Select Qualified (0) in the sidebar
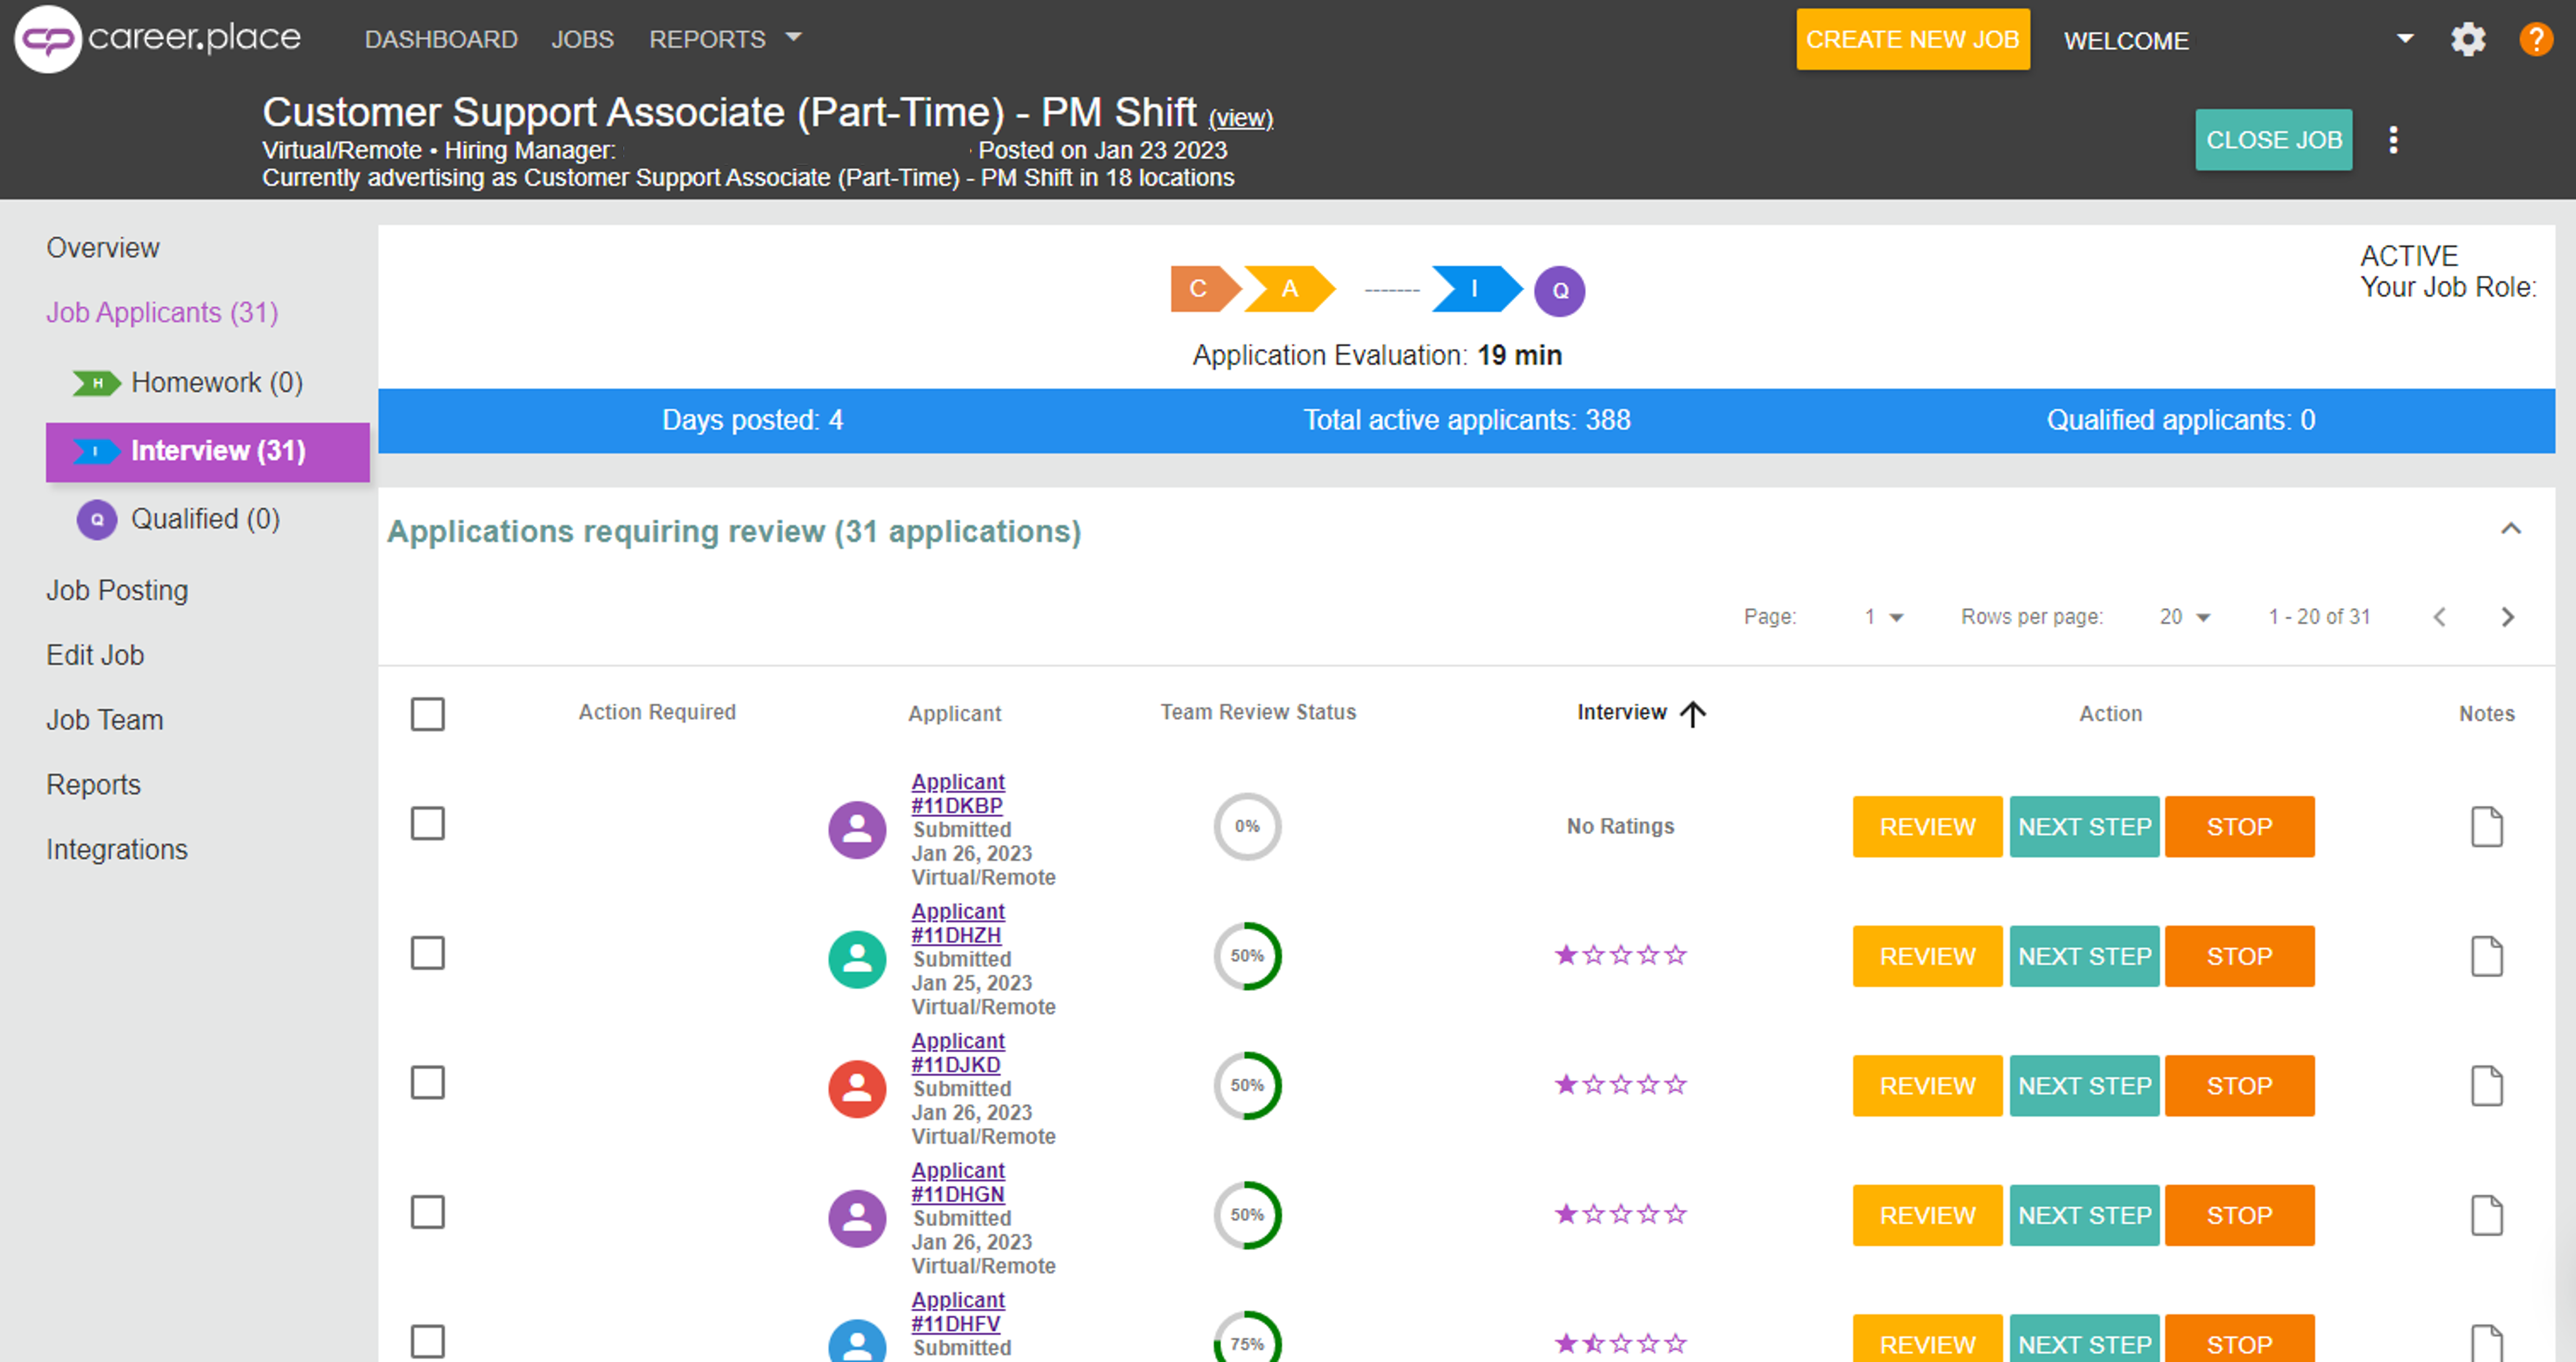The height and width of the screenshot is (1362, 2576). click(205, 519)
